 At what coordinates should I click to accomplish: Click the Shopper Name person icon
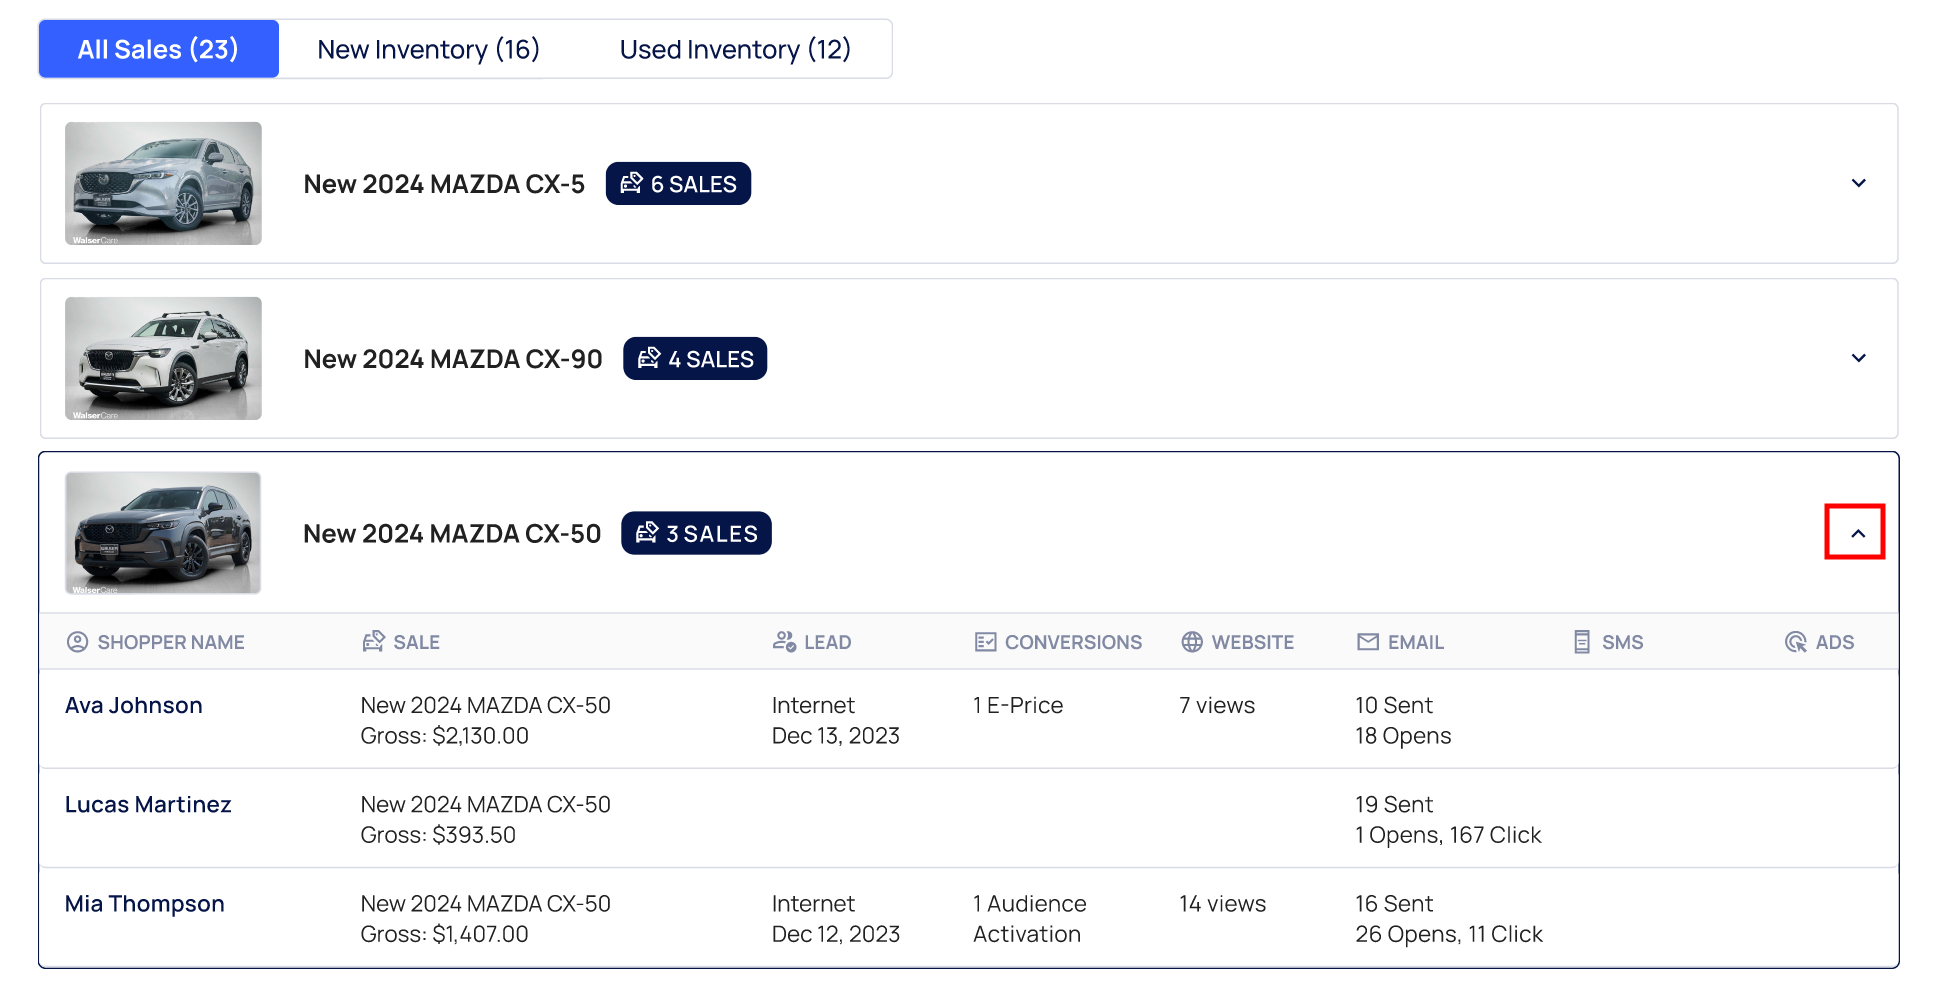77,642
